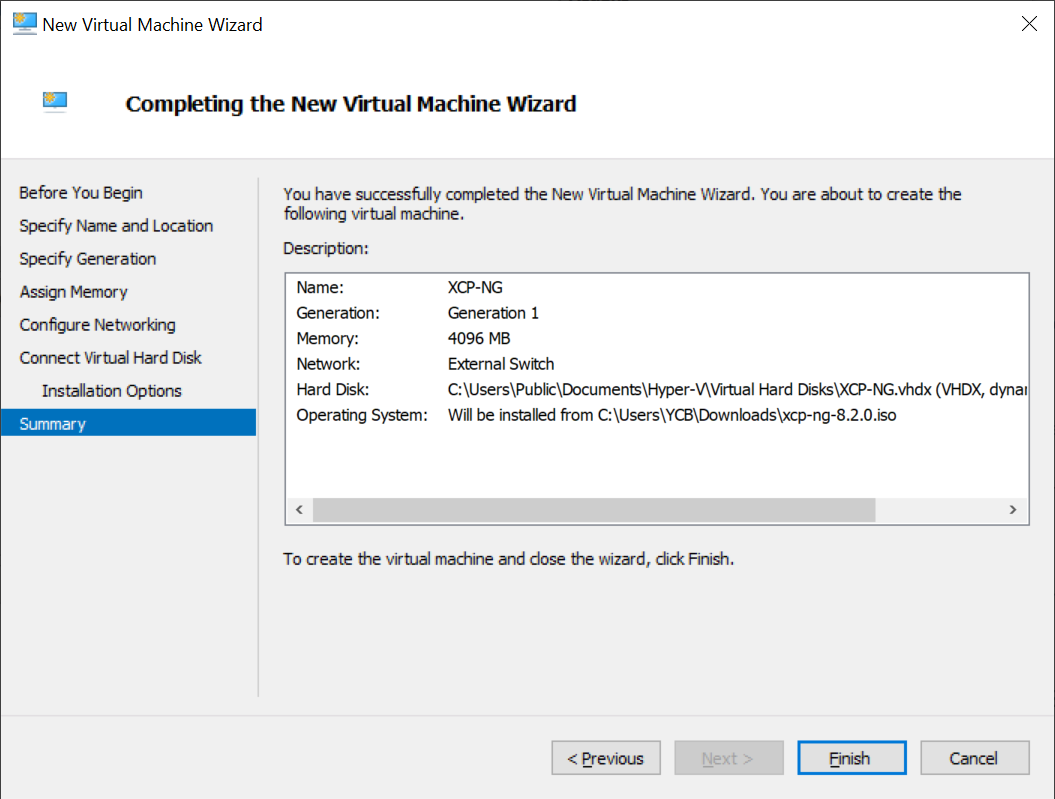Screen dimensions: 1055x799
Task: Click the wizard icon beside the heading
Action: (55, 101)
